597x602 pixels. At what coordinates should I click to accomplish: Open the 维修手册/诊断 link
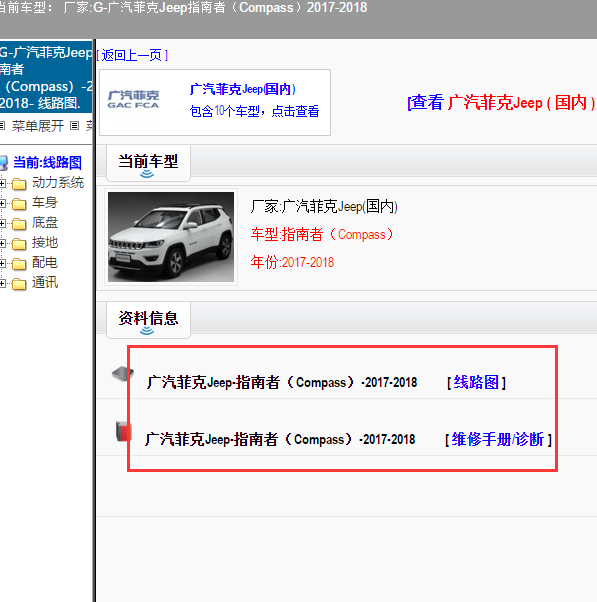498,439
